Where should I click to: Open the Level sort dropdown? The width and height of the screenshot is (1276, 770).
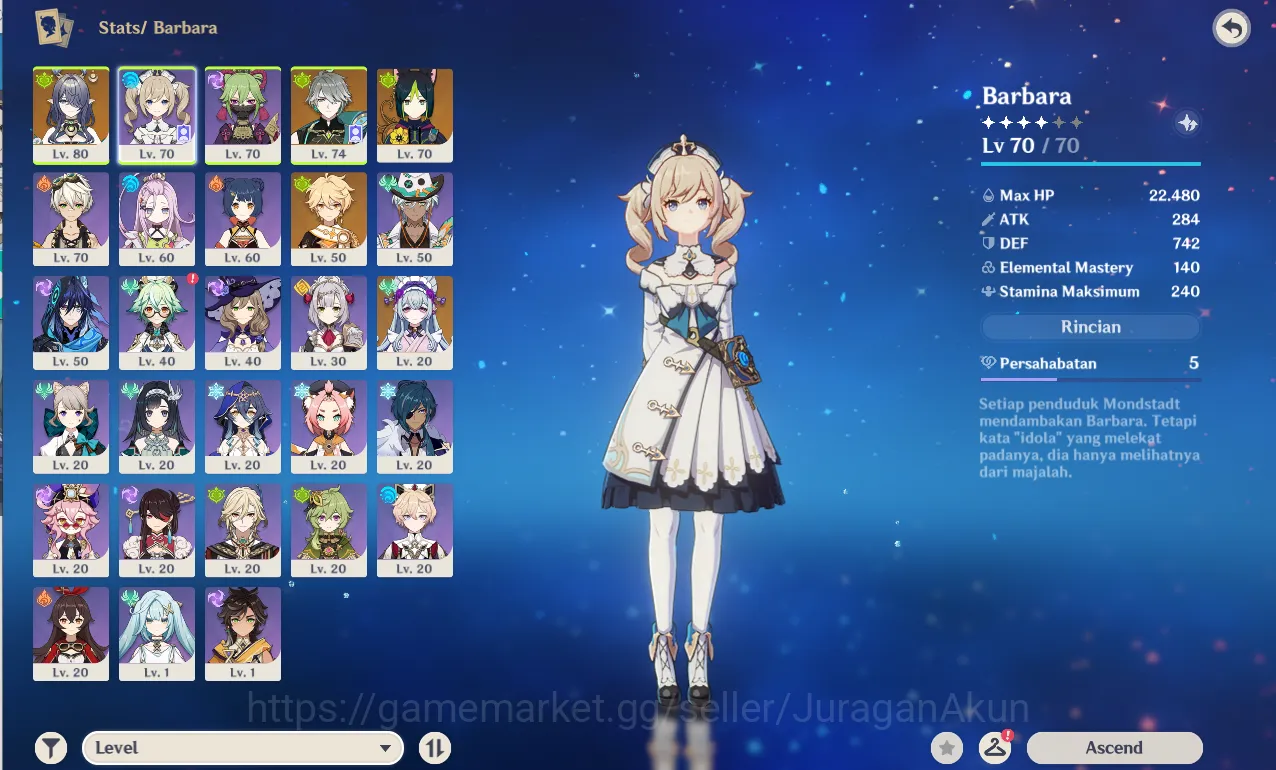[243, 747]
